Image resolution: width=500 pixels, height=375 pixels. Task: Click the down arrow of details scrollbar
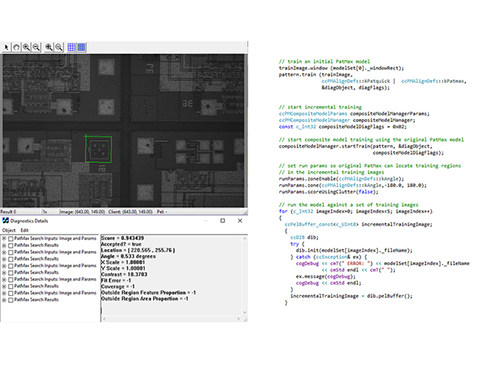(x=245, y=312)
